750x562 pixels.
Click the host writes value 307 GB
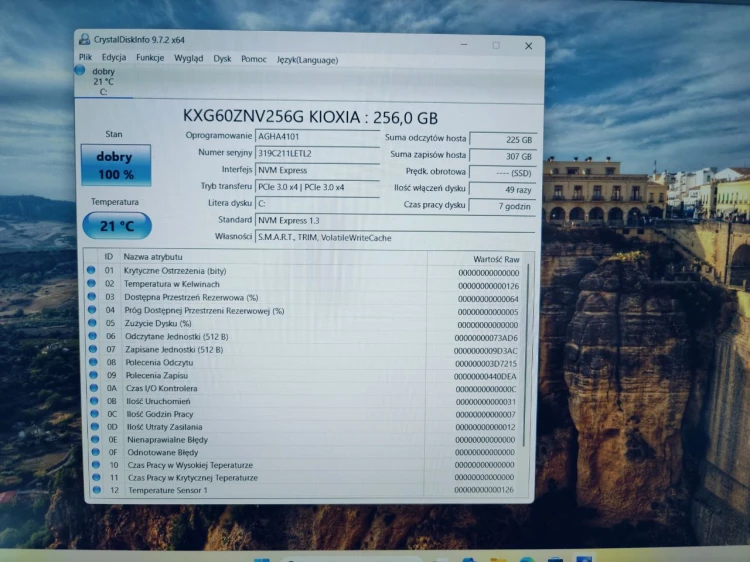502,156
